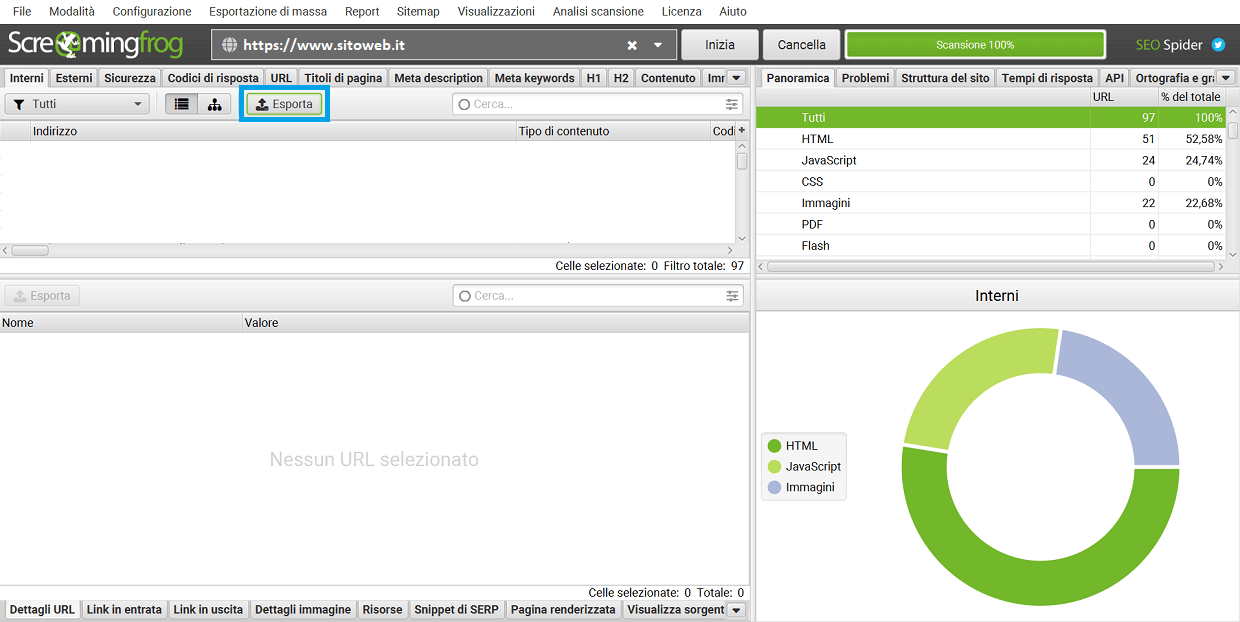This screenshot has width=1240, height=622.
Task: Open filter sliders icon in lower search bar
Action: pos(732,295)
